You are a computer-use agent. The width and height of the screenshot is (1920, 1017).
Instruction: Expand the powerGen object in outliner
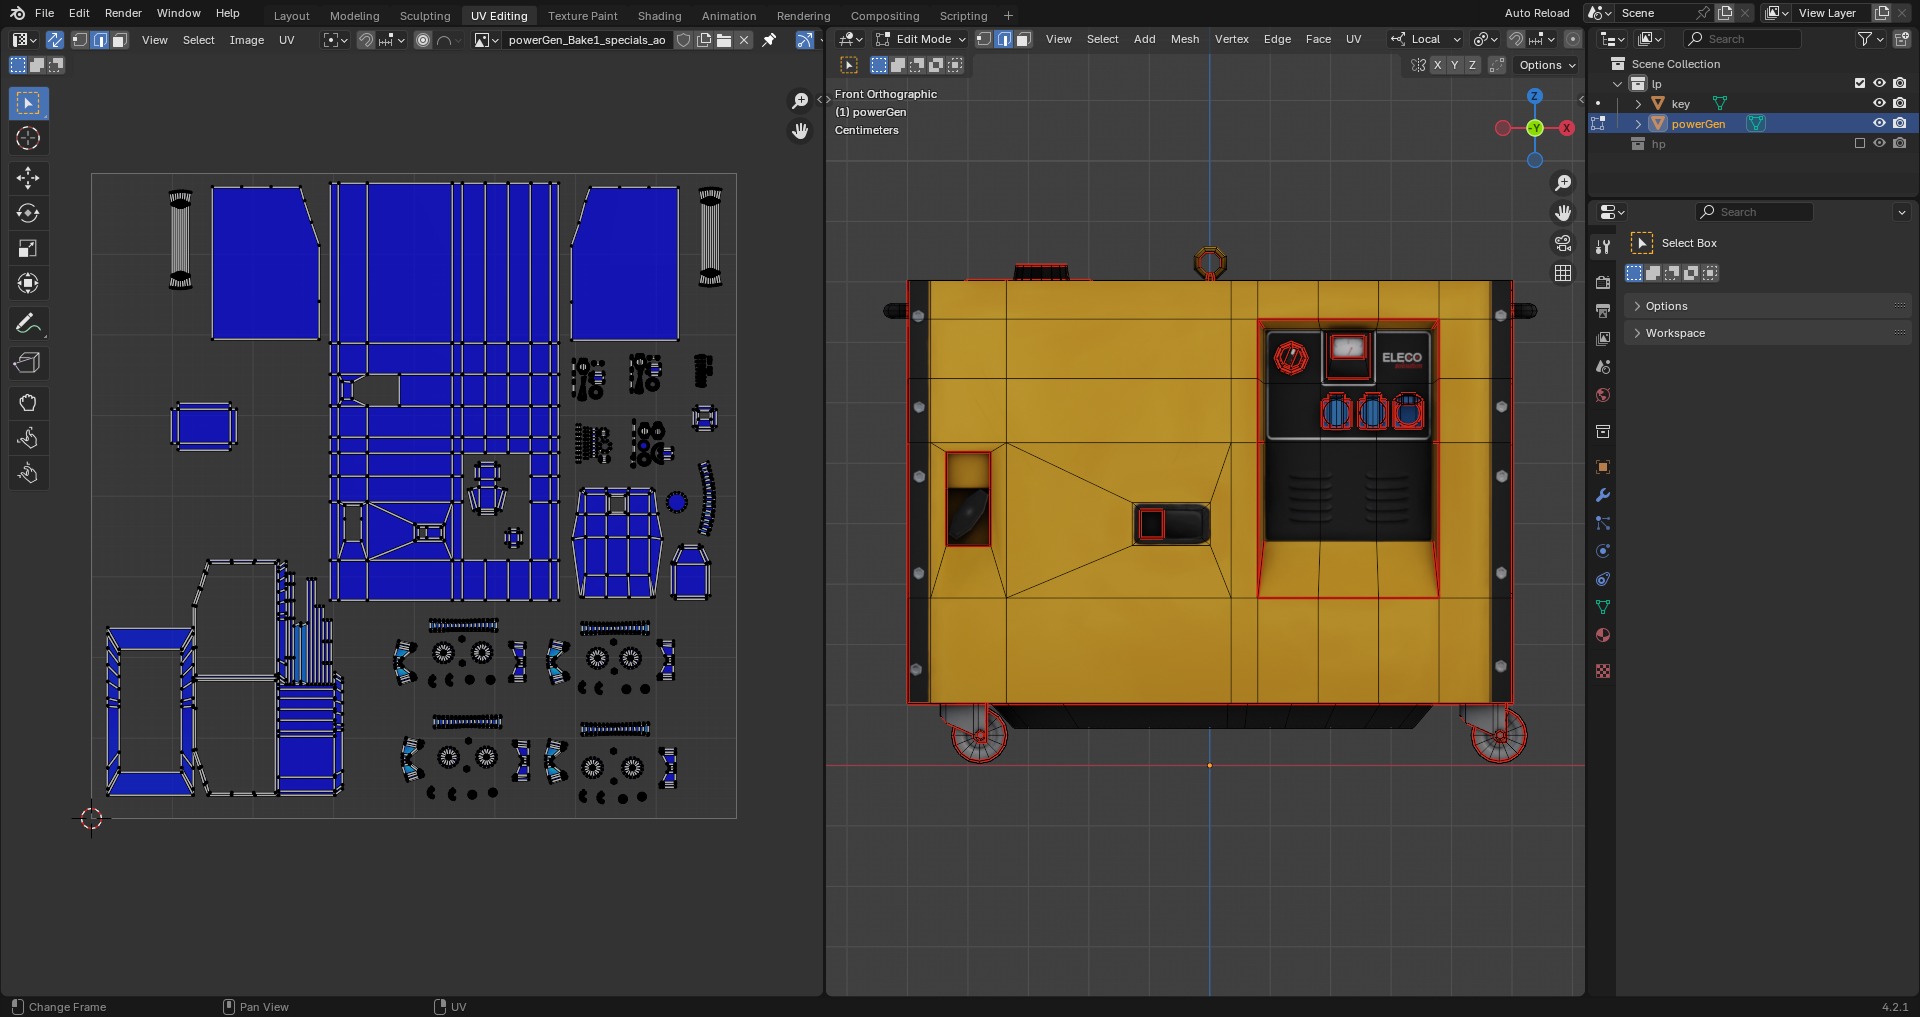[x=1638, y=123]
